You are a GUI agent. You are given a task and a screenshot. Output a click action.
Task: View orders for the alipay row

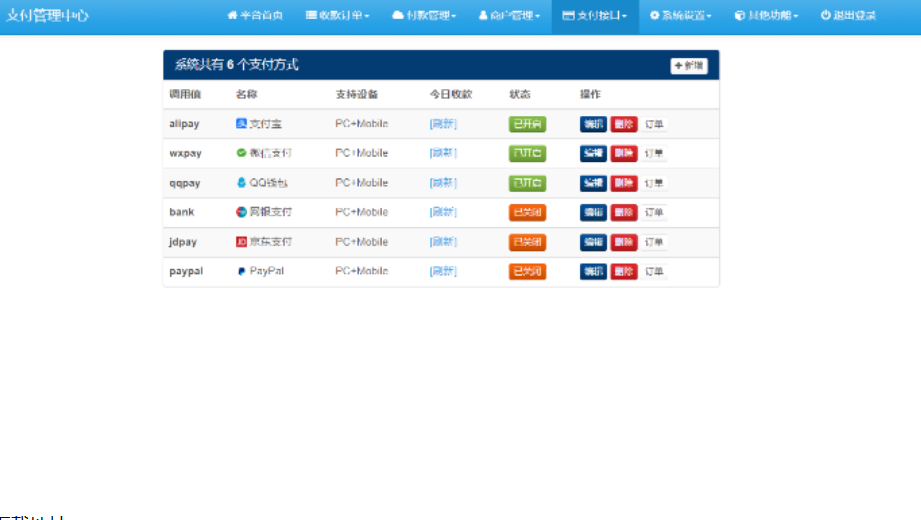point(654,124)
